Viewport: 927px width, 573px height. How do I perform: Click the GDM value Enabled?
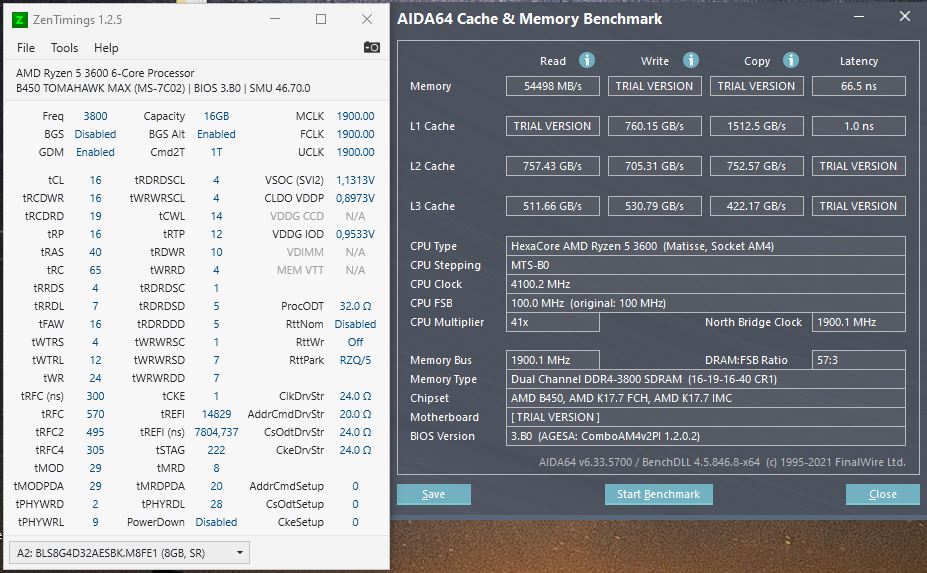pyautogui.click(x=95, y=152)
